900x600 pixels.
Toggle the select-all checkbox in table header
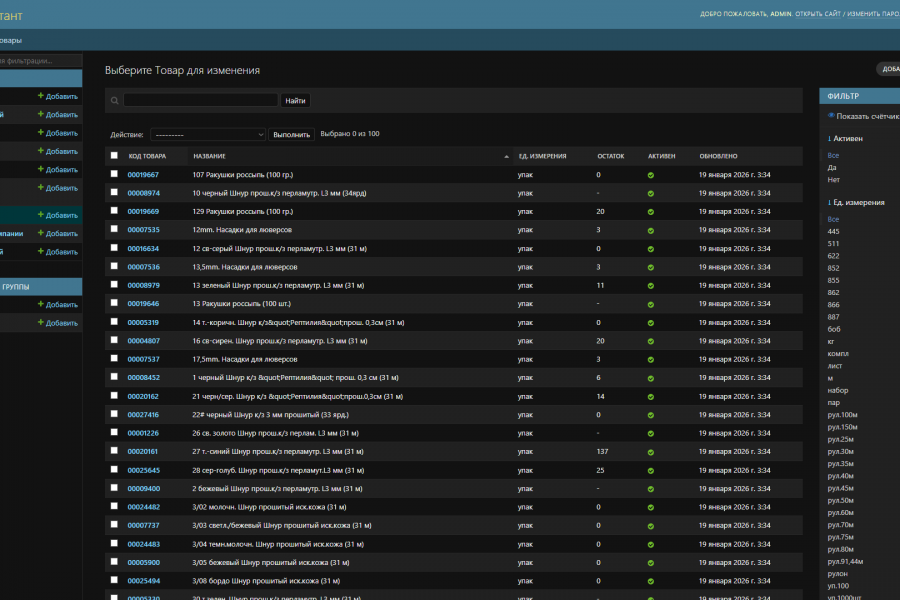tap(114, 156)
